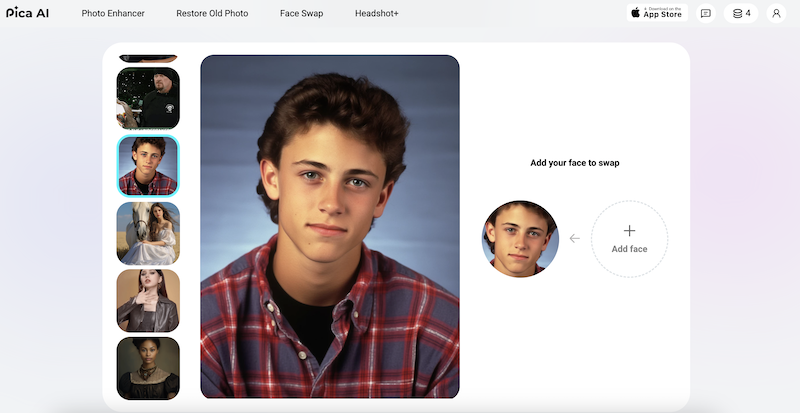Select the partially visible top thumbnail
Viewport: 800px width, 413px height.
(x=148, y=58)
